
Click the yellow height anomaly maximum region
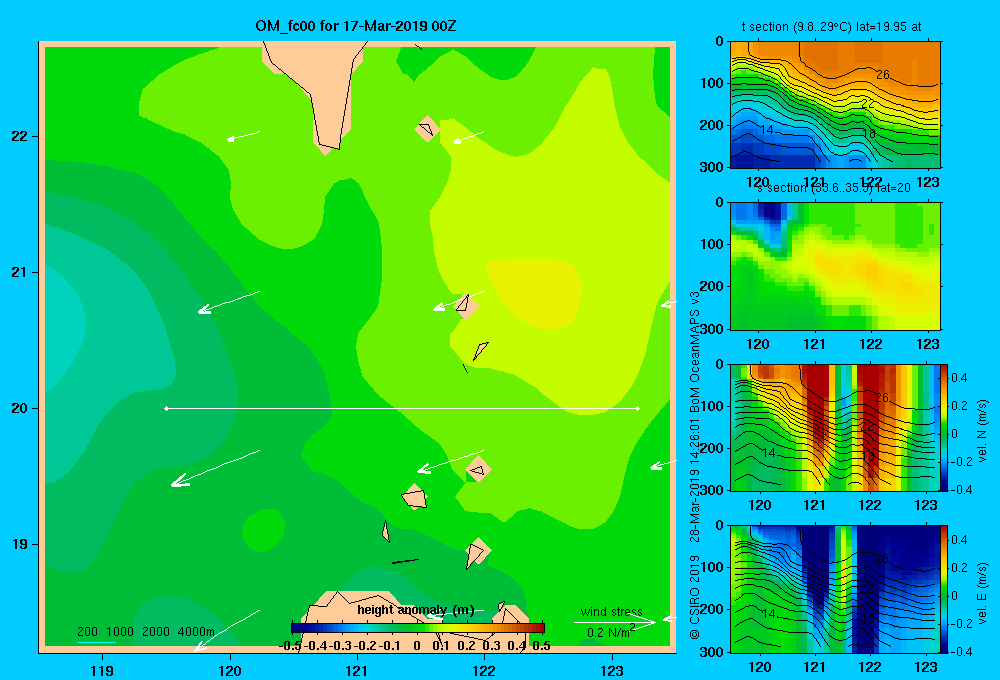tap(534, 292)
